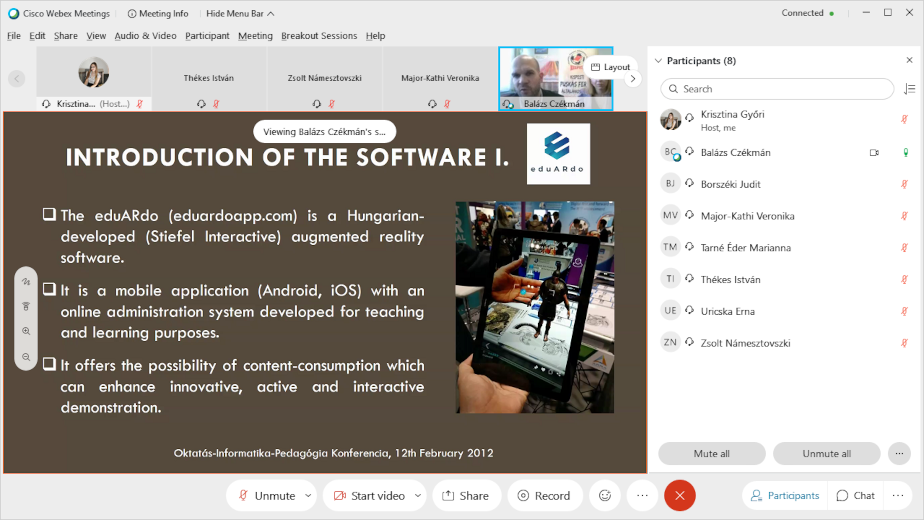Select Balázs Czékmán video thumbnail
Screen dimensions: 924x520
tap(556, 79)
